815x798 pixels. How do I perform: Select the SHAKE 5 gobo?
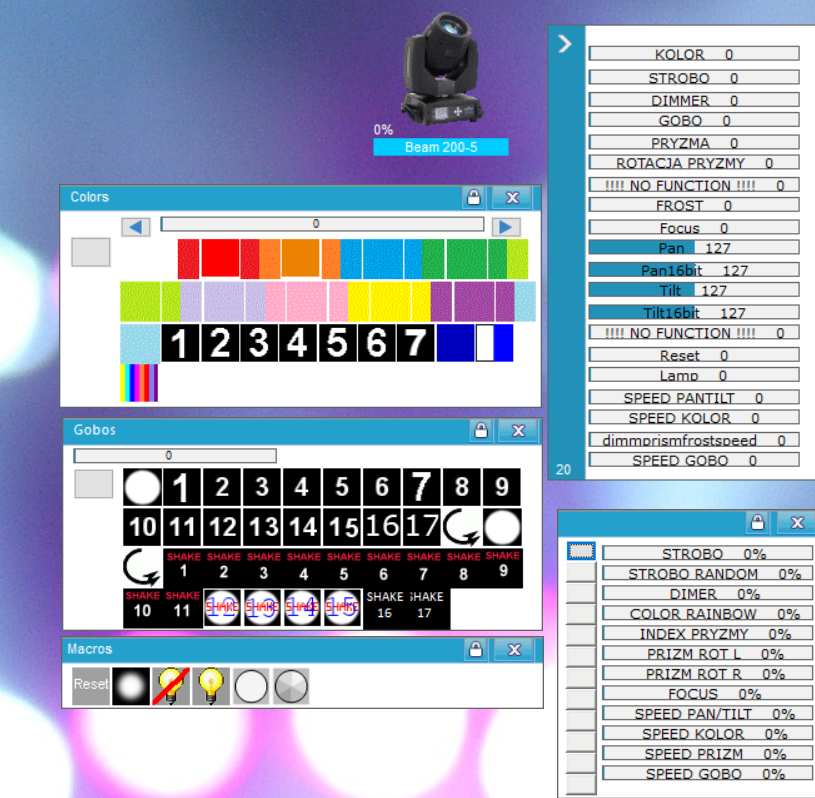point(343,567)
